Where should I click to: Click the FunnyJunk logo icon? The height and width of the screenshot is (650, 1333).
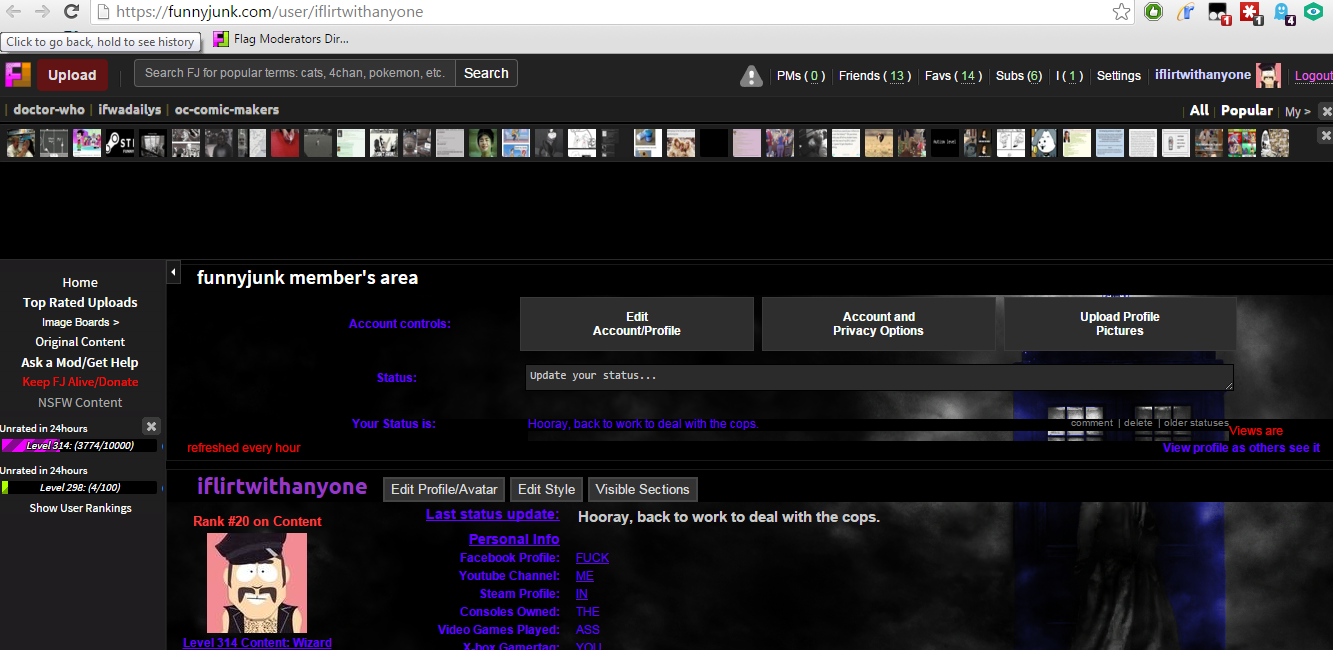(x=19, y=75)
